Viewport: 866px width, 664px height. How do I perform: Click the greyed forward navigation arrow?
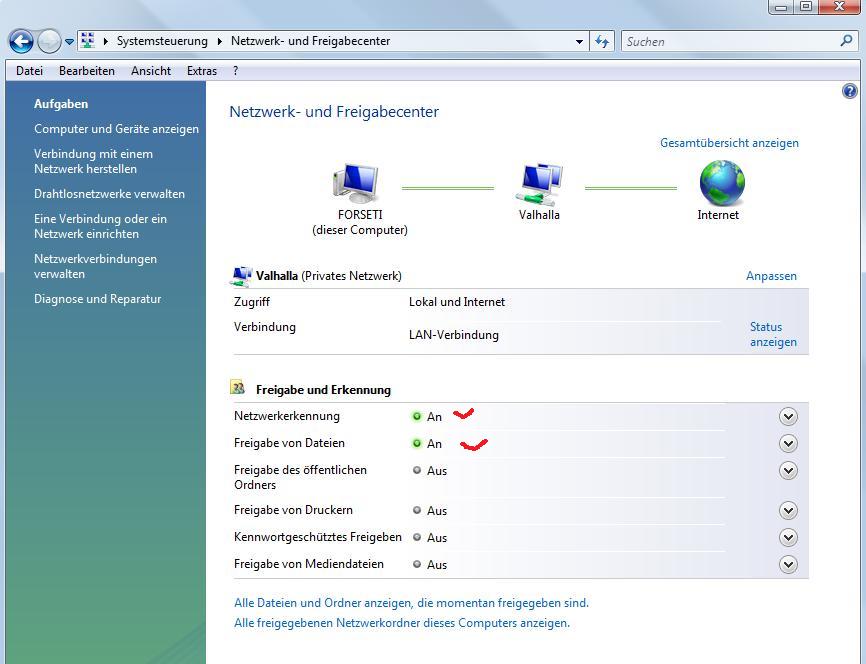[x=49, y=41]
